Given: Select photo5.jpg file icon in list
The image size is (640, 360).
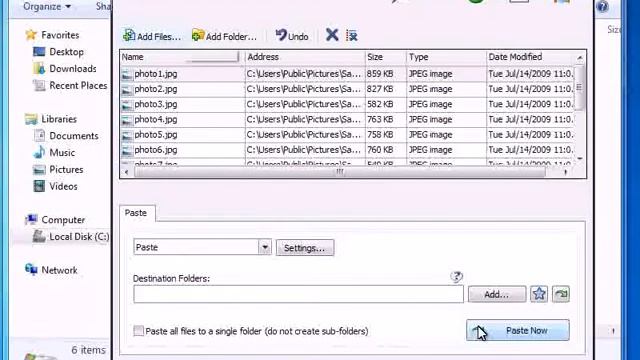Looking at the screenshot, I should point(127,135).
